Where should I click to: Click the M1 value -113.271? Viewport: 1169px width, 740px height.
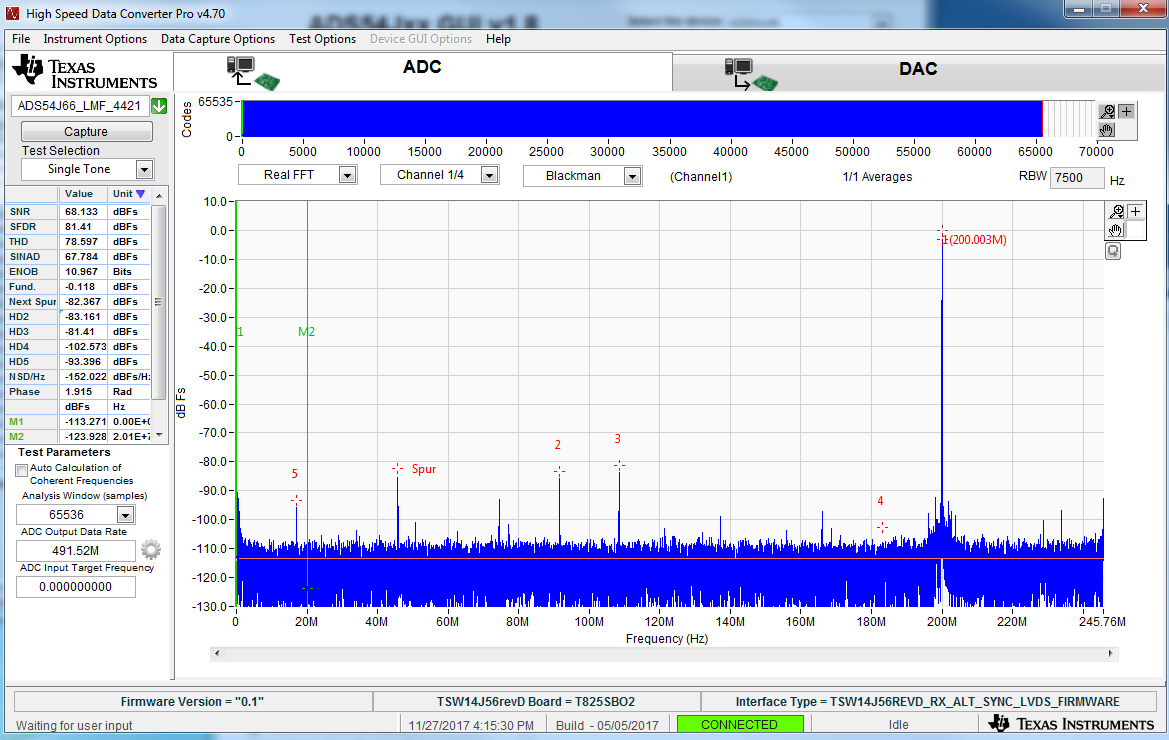(84, 422)
